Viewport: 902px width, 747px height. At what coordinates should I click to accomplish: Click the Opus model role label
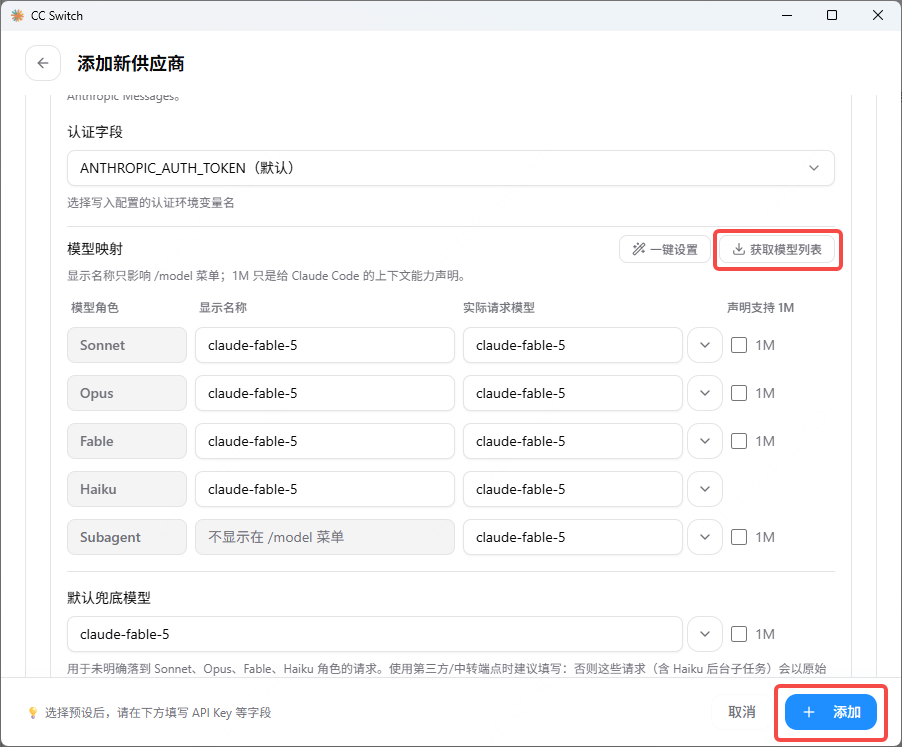coord(127,393)
